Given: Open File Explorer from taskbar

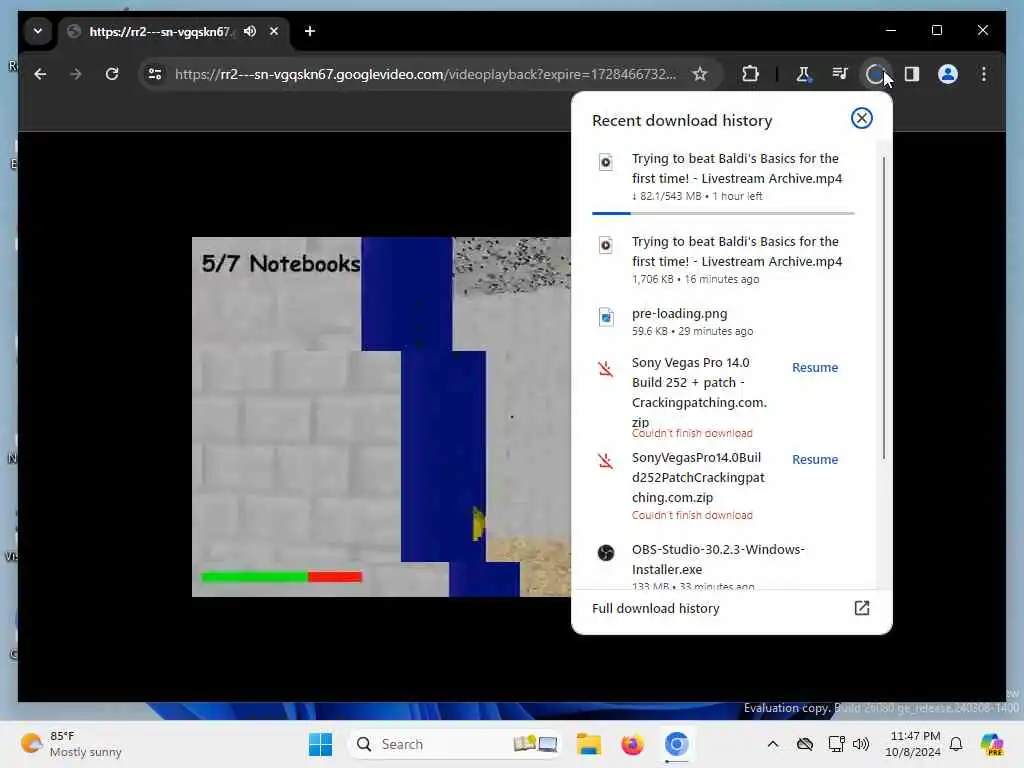Looking at the screenshot, I should point(588,744).
